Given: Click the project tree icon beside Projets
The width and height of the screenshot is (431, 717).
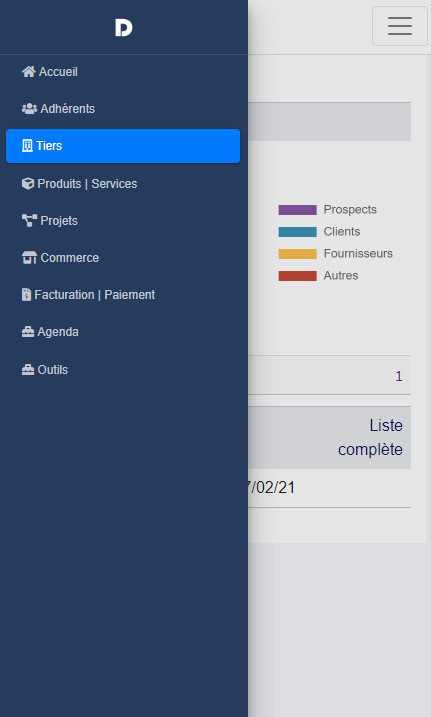Looking at the screenshot, I should point(29,221).
